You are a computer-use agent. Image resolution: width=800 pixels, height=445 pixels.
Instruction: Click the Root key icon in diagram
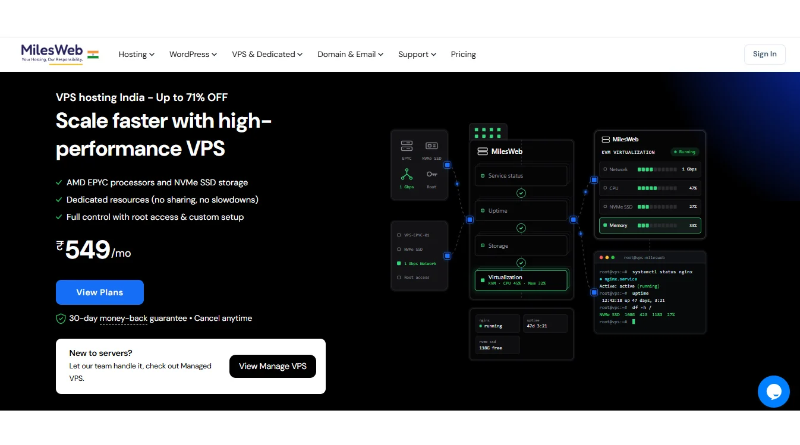[x=432, y=174]
